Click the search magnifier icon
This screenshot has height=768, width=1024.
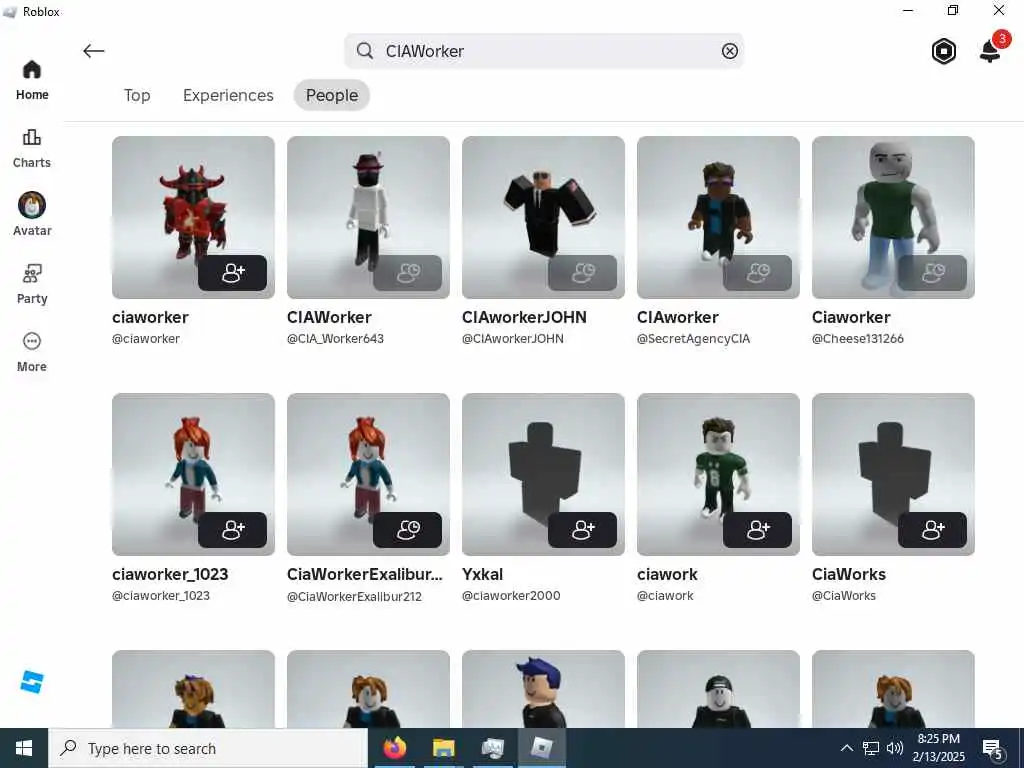pyautogui.click(x=365, y=51)
